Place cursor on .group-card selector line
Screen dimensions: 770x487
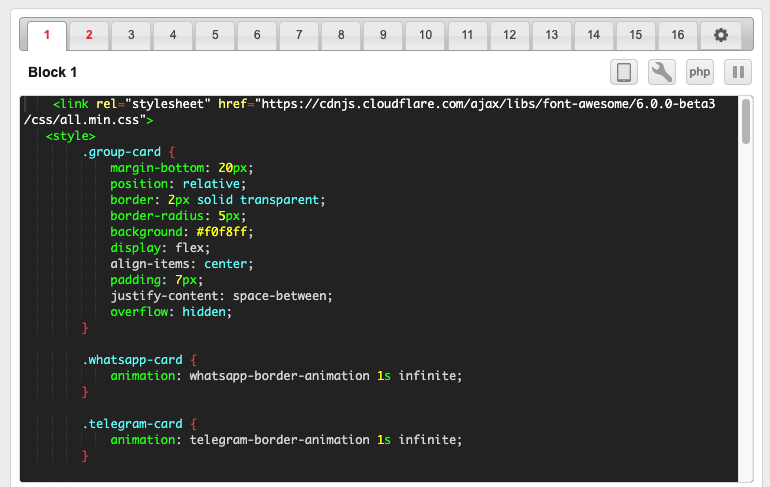pos(118,152)
